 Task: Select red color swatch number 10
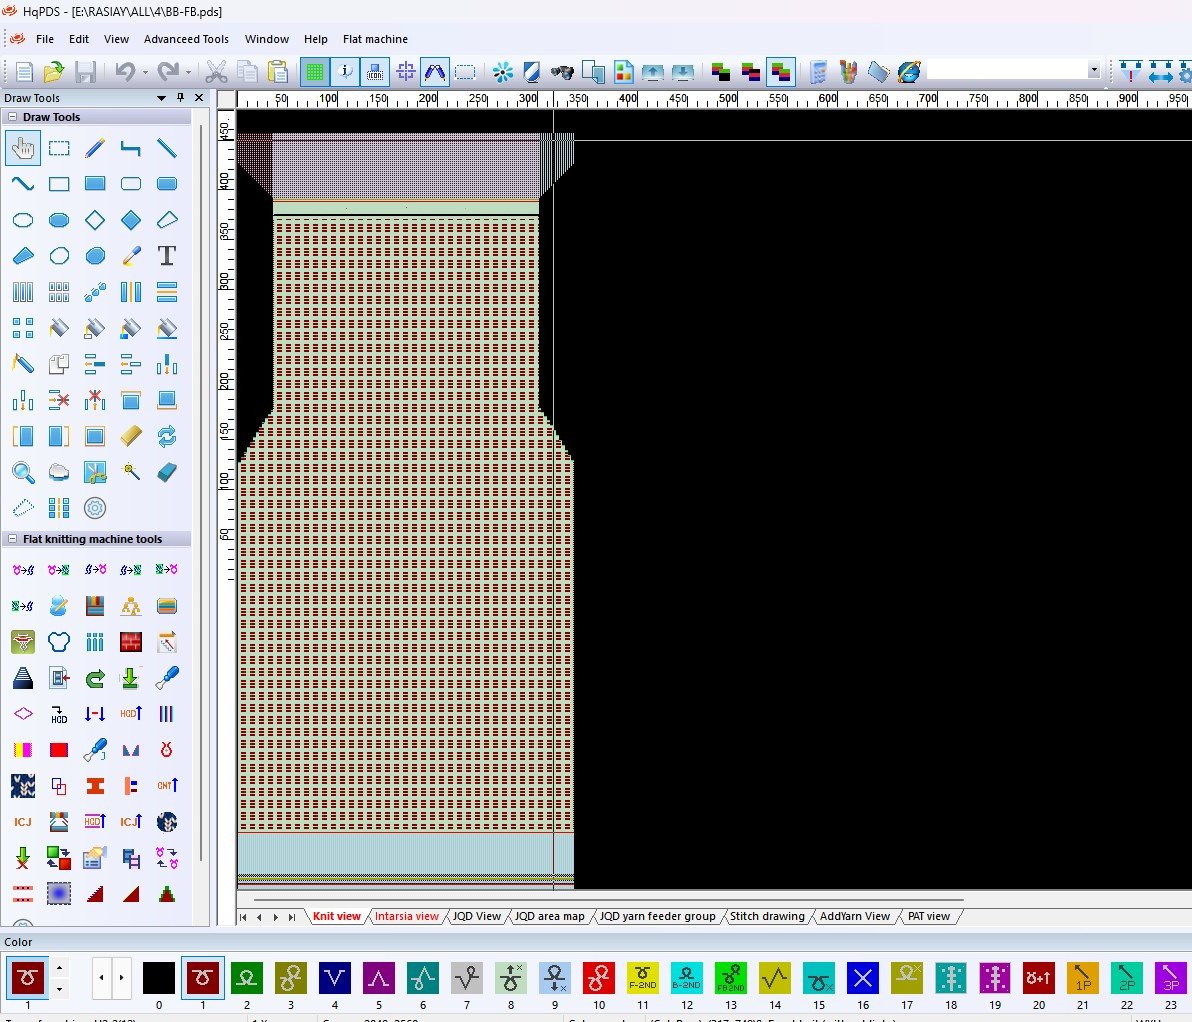tap(599, 977)
